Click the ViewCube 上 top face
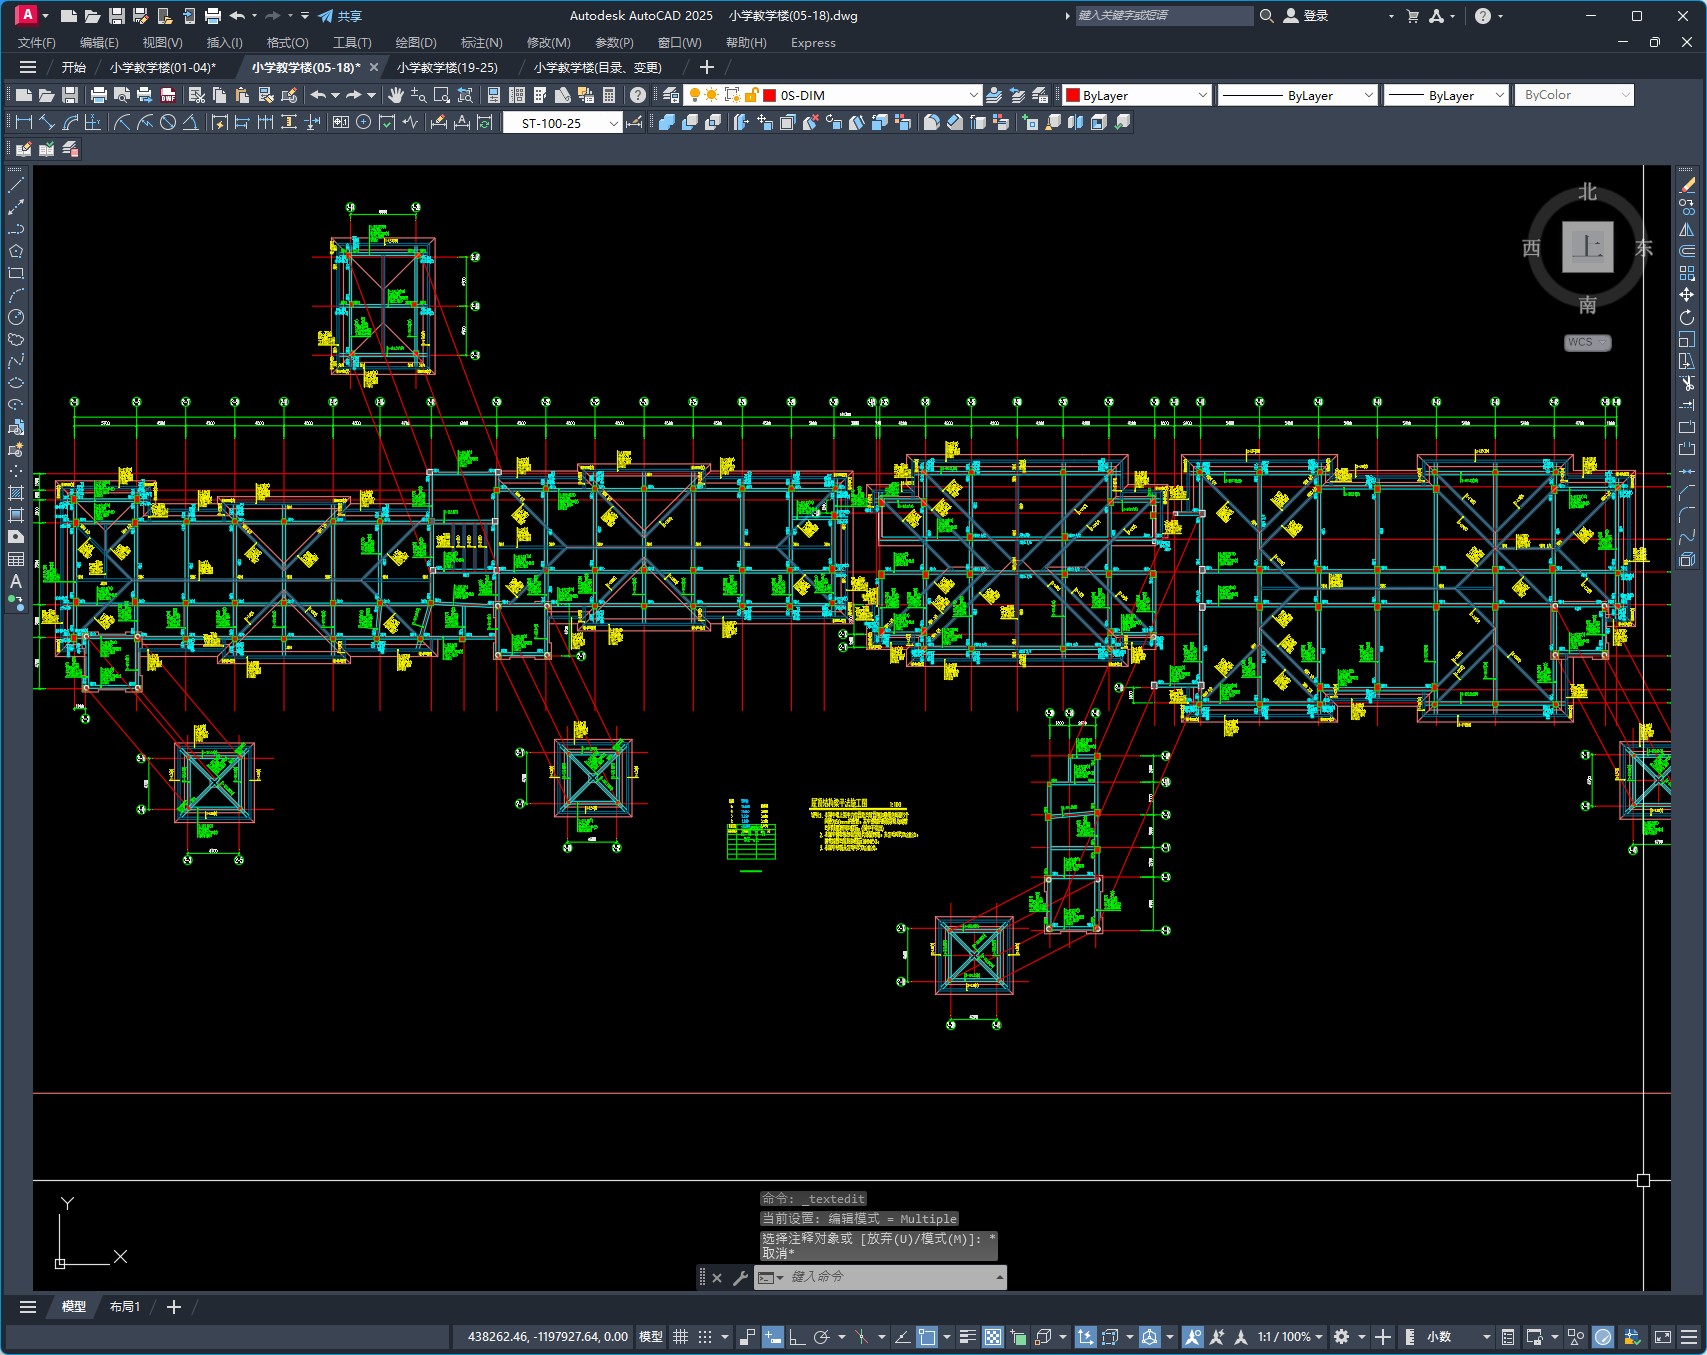The width and height of the screenshot is (1707, 1355). click(x=1587, y=246)
